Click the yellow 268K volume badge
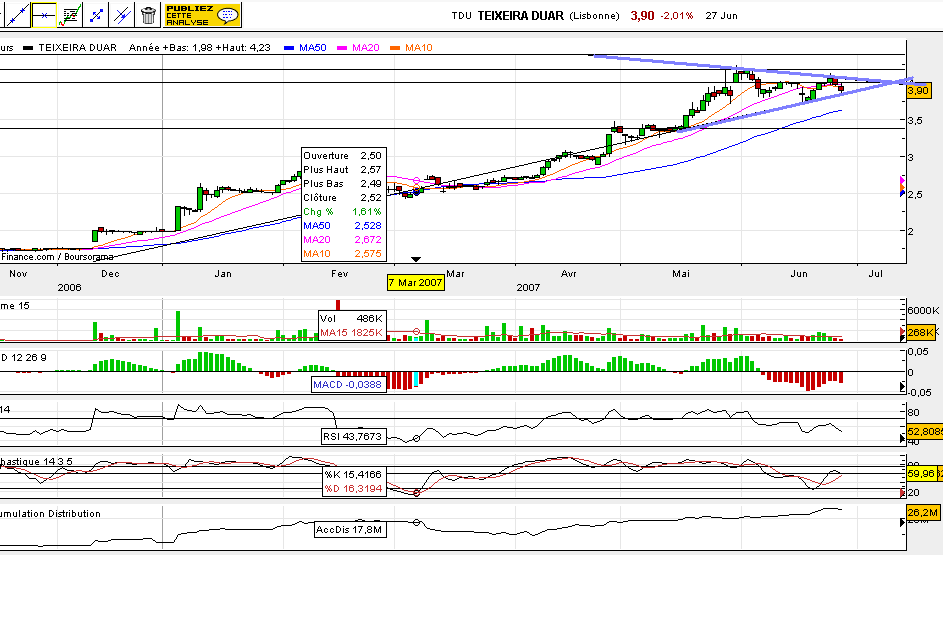 point(919,331)
